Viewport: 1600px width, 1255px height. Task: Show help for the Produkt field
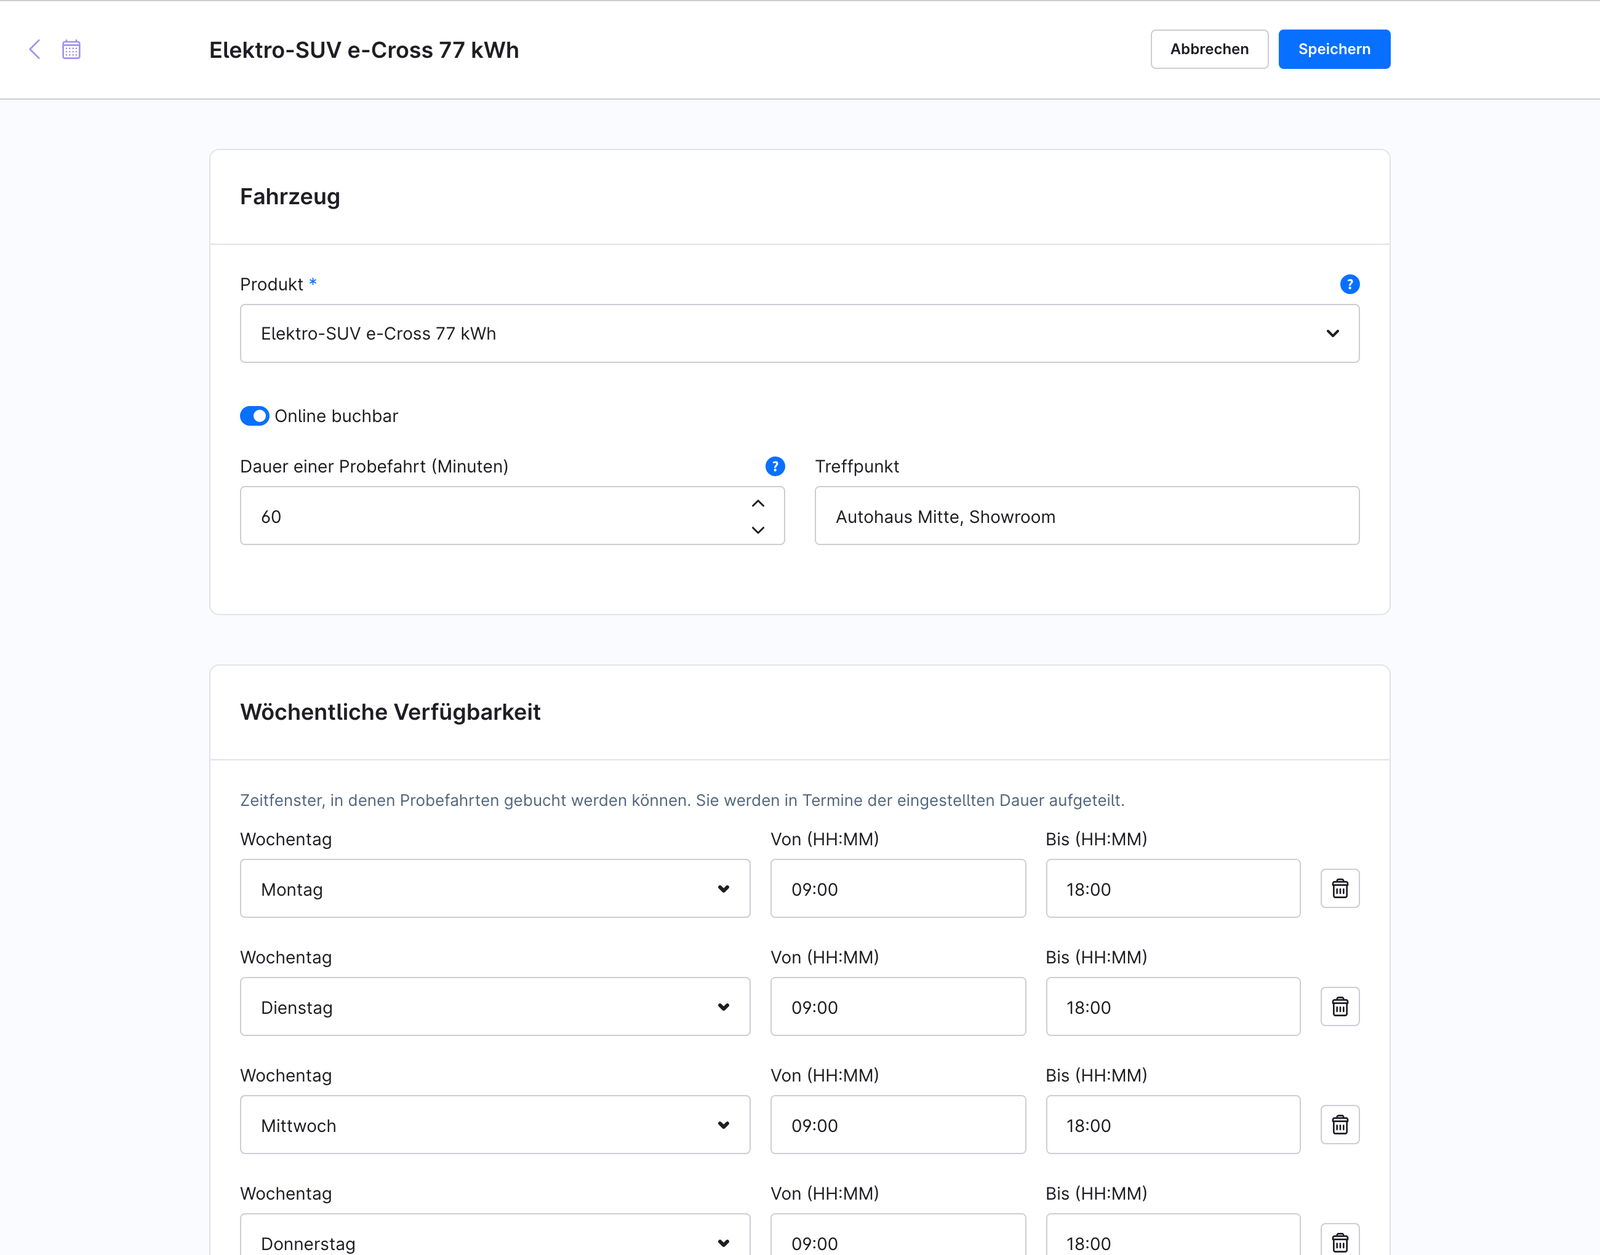click(x=1349, y=284)
